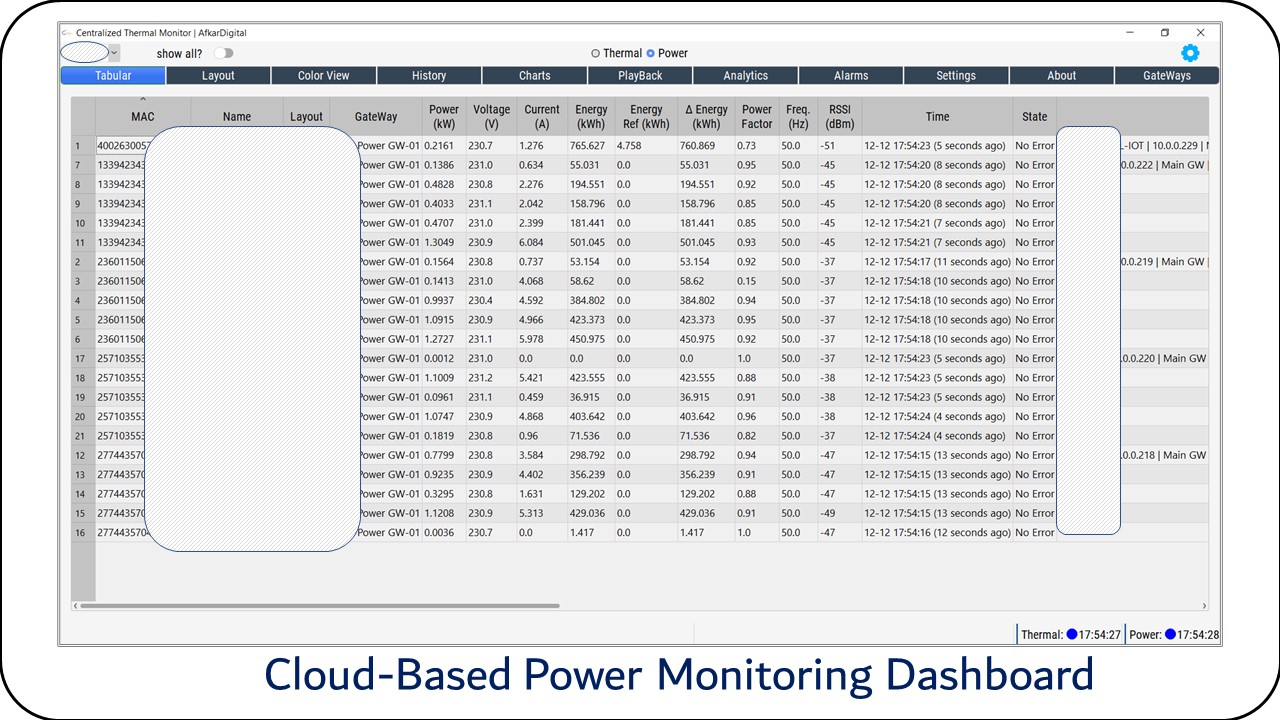The image size is (1280, 720).
Task: Open the Alarms tab
Action: point(851,76)
